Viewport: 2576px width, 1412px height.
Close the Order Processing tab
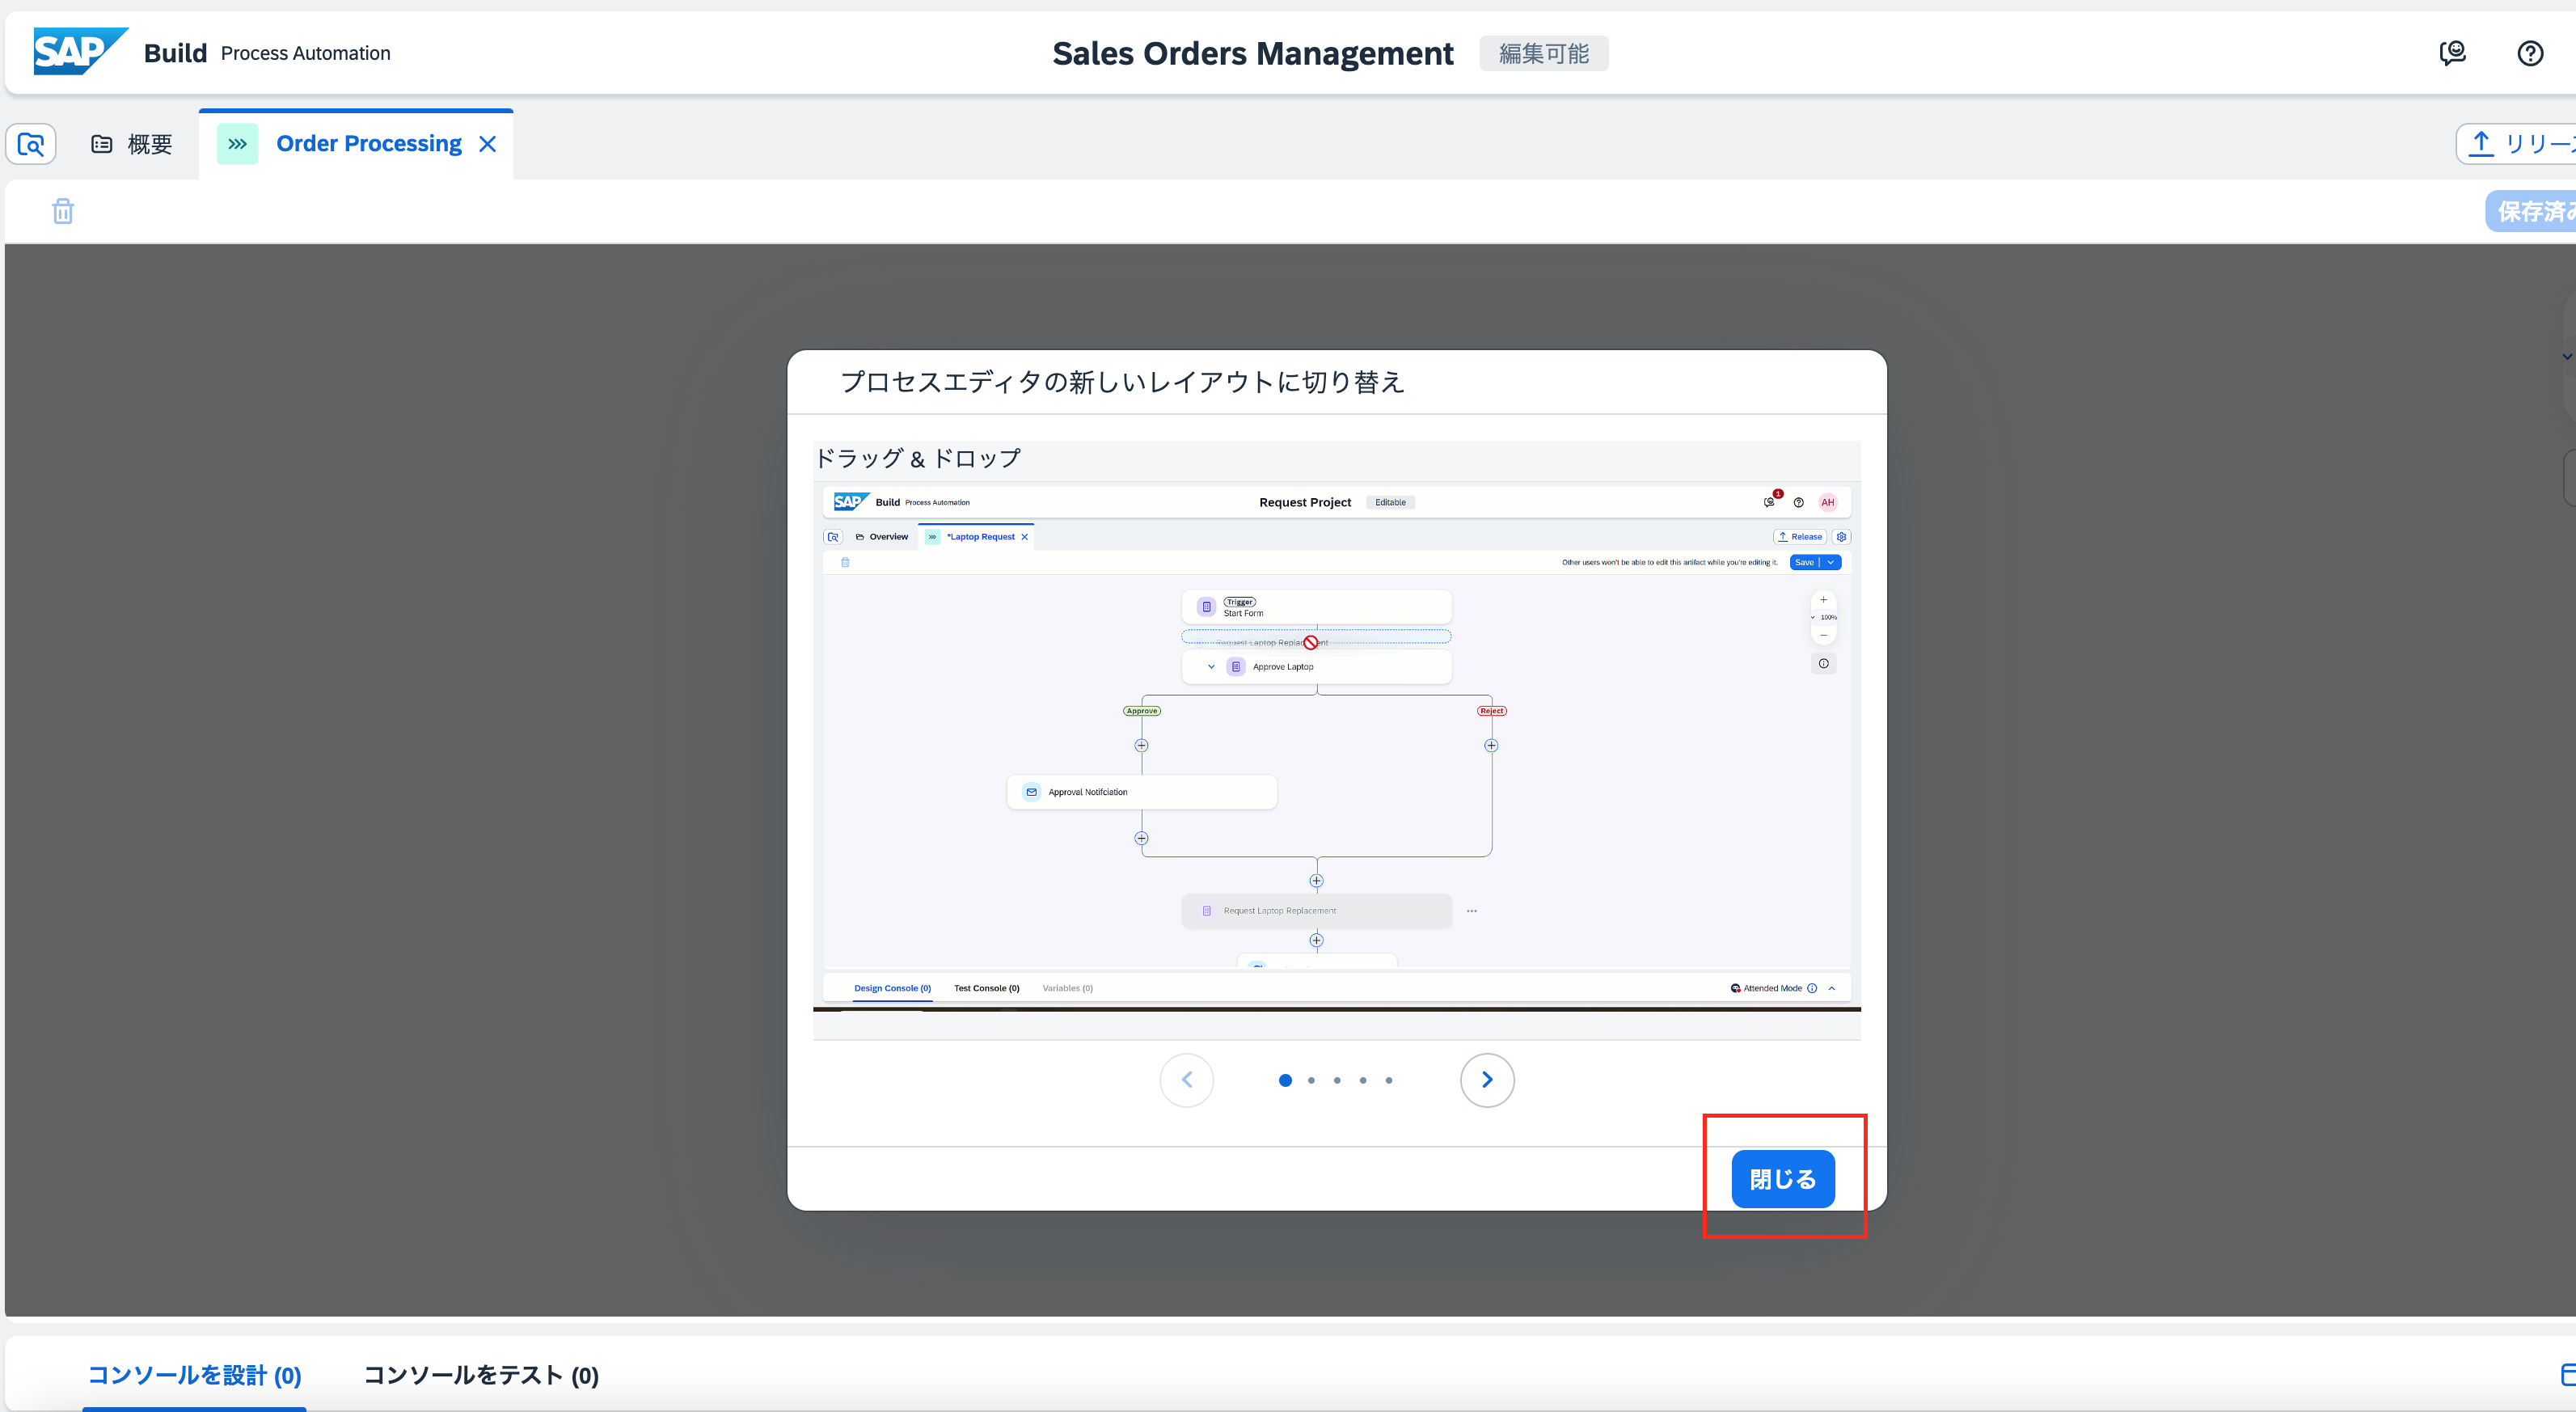tap(488, 144)
